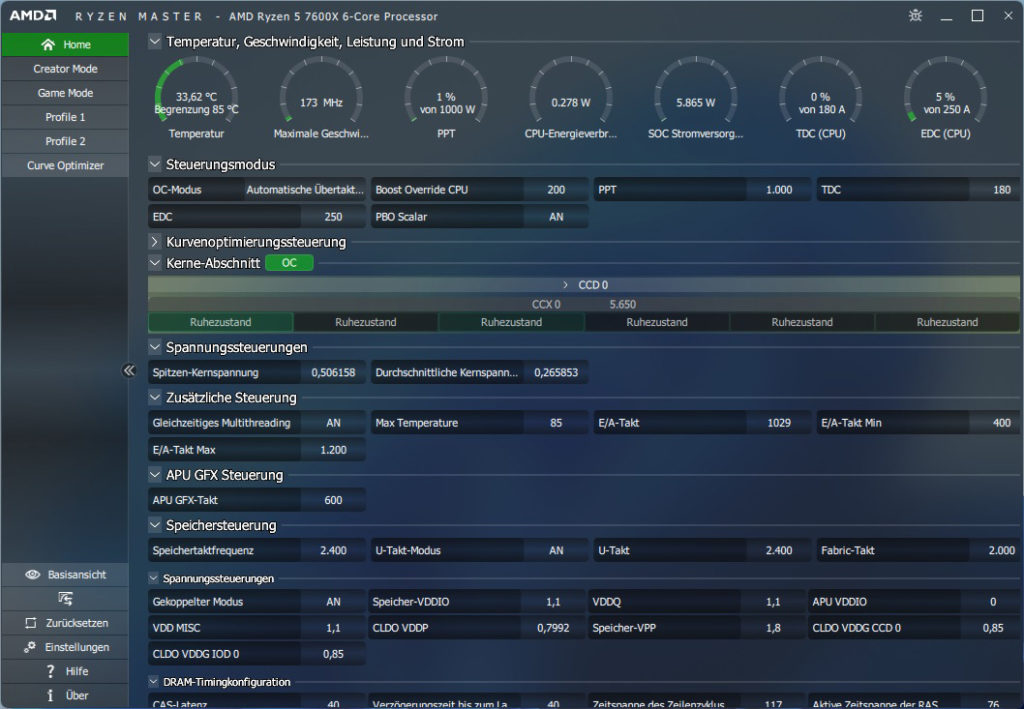The image size is (1024, 709).
Task: Click the Basisansicht eye icon
Action: coord(33,575)
